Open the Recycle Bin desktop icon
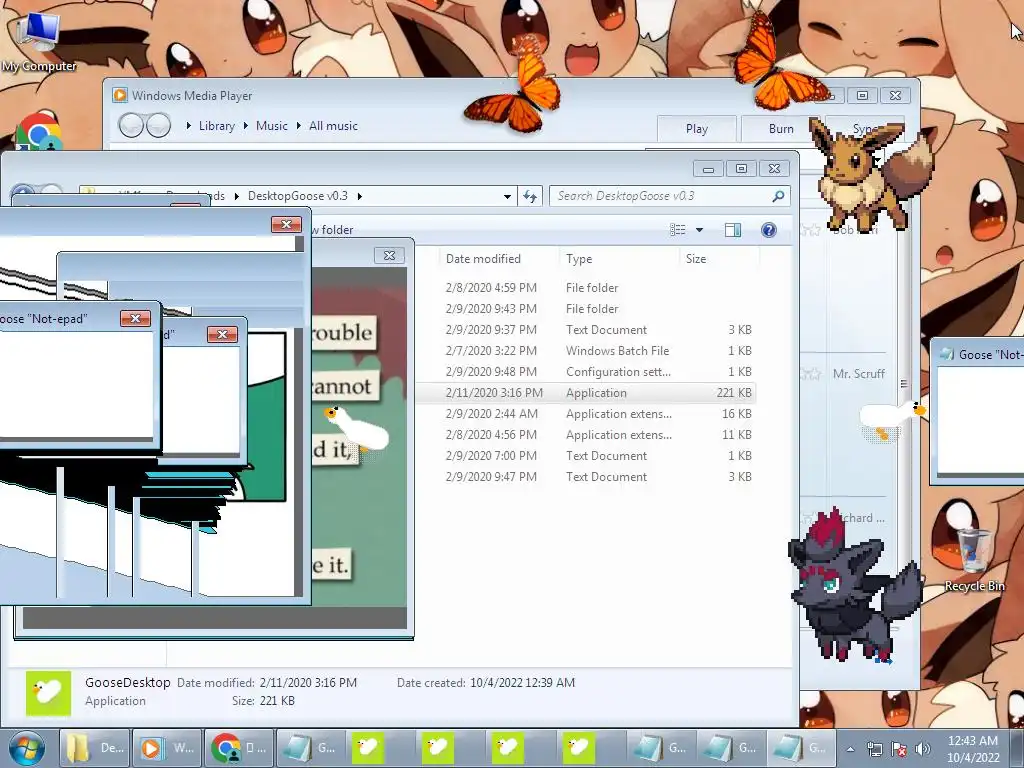Viewport: 1024px width, 768px height. coord(974,559)
